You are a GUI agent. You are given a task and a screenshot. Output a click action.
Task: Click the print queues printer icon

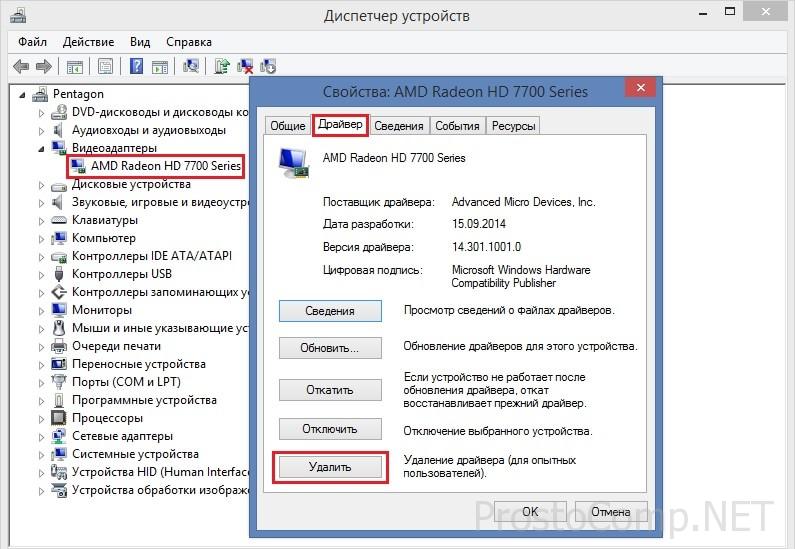pos(59,346)
